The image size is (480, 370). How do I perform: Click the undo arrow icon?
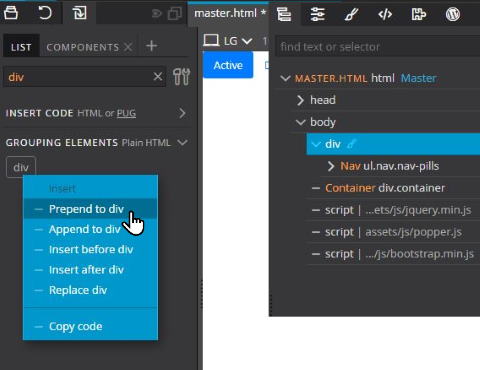point(45,13)
